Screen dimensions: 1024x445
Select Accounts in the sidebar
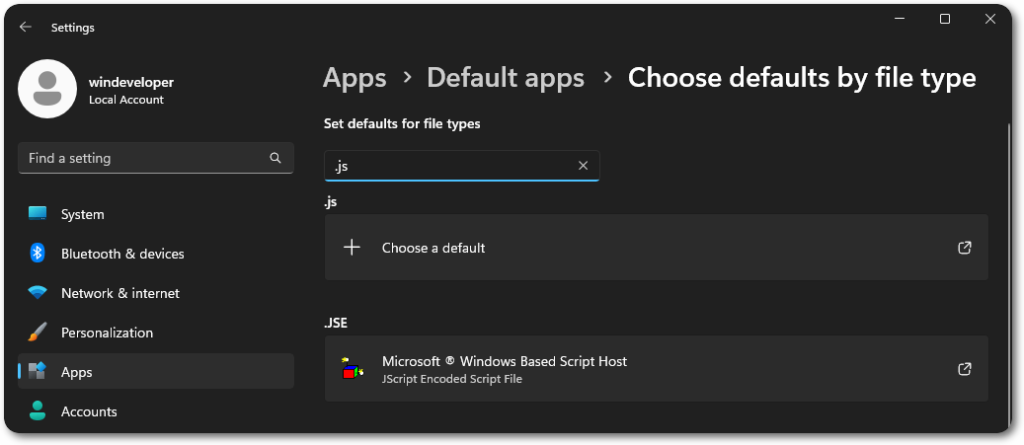88,411
